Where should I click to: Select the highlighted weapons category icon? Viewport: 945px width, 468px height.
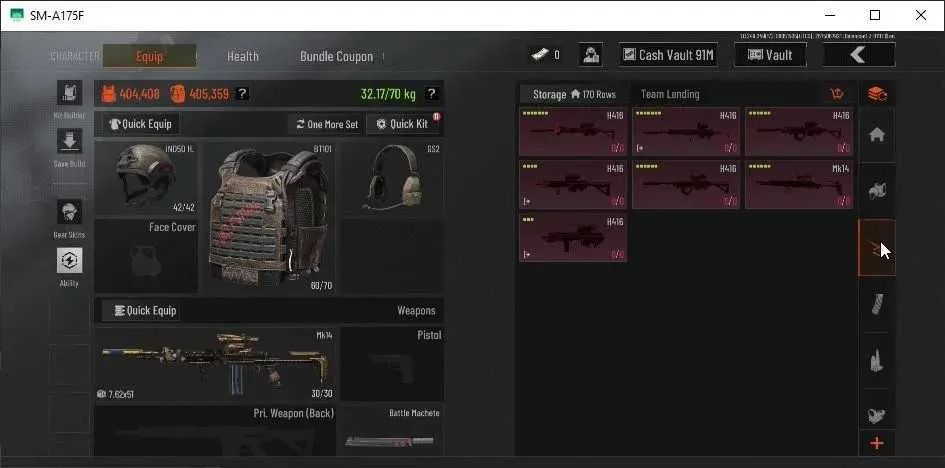[877, 248]
